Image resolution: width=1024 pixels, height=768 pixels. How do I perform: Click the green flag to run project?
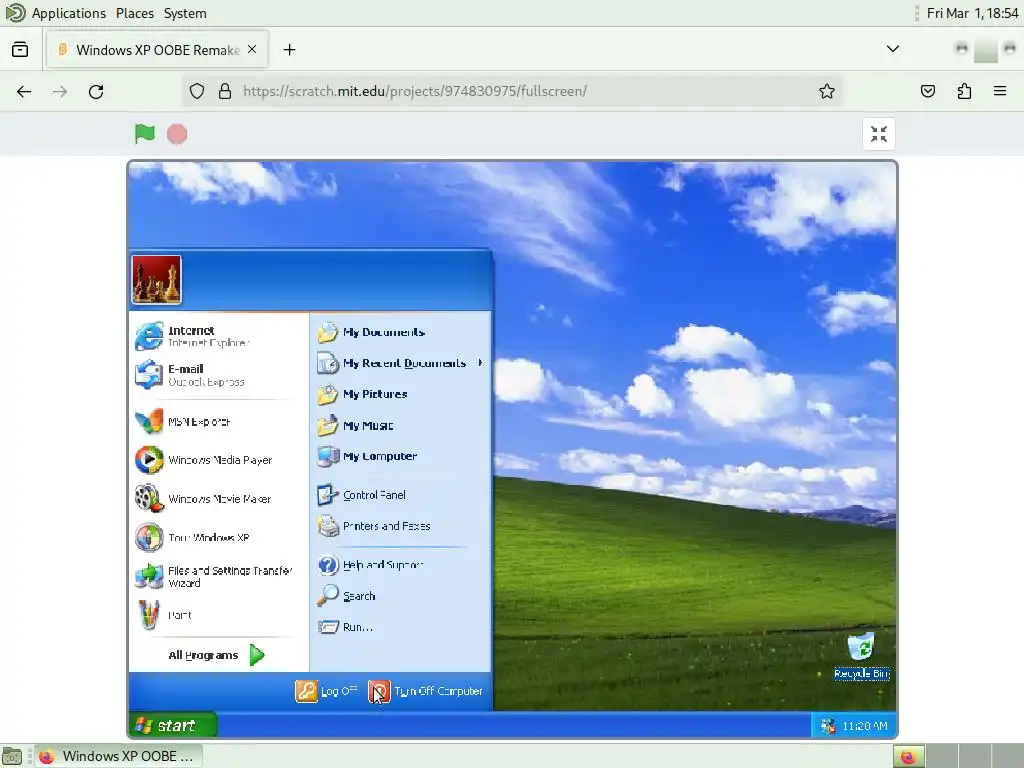(x=144, y=134)
